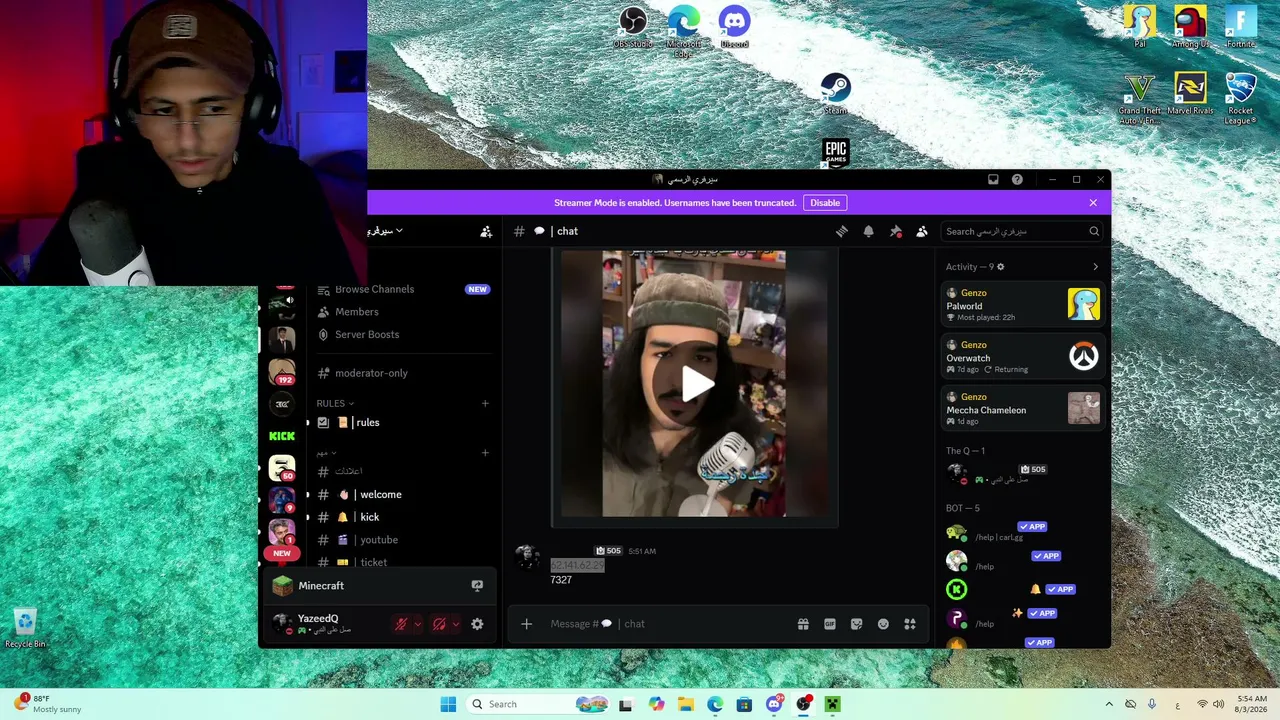Image resolution: width=1280 pixels, height=720 pixels.
Task: Launch OBS Studio from desktop
Action: click(632, 27)
